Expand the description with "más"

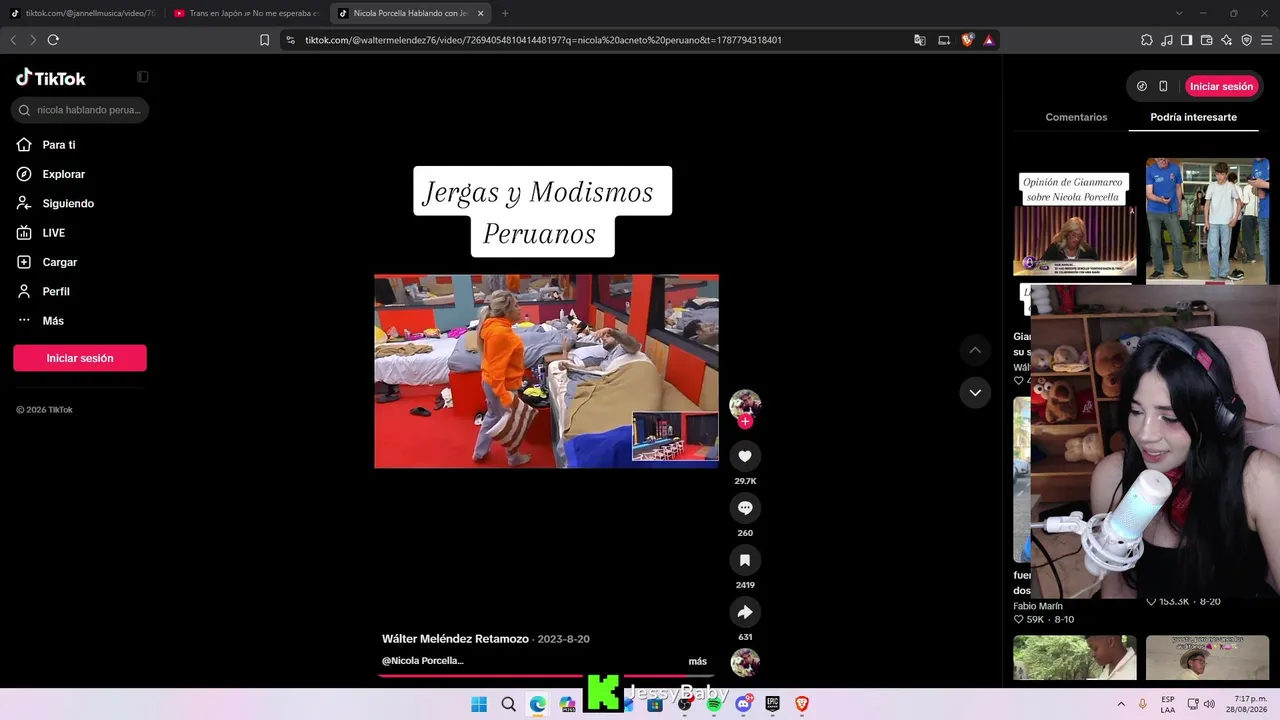697,661
